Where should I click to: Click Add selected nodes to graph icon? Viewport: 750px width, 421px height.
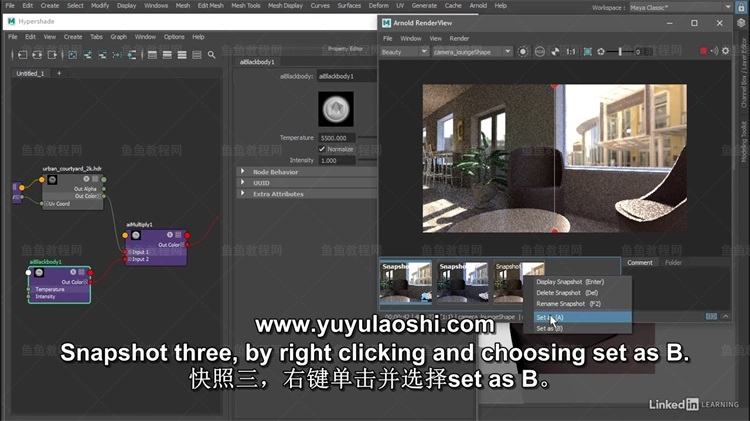(88, 55)
